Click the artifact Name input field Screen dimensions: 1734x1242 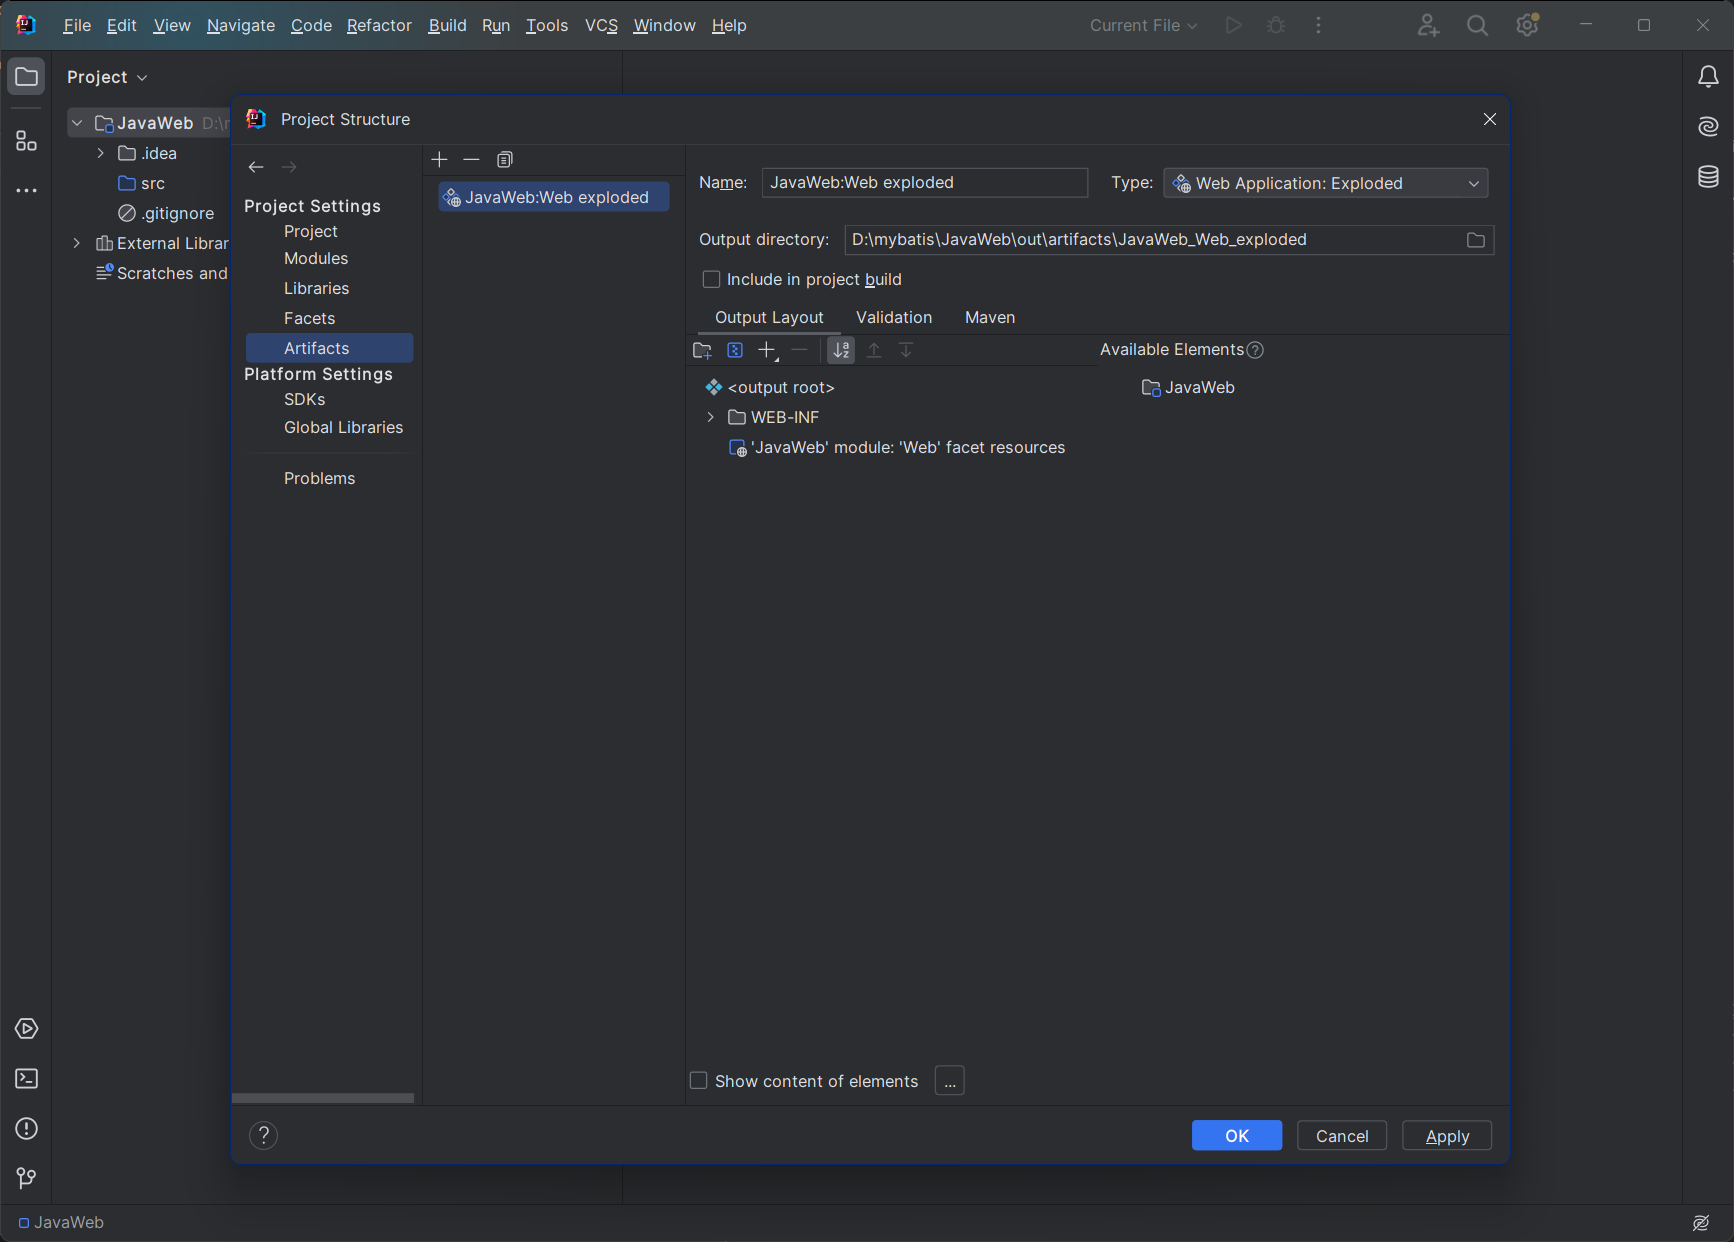[x=923, y=183]
